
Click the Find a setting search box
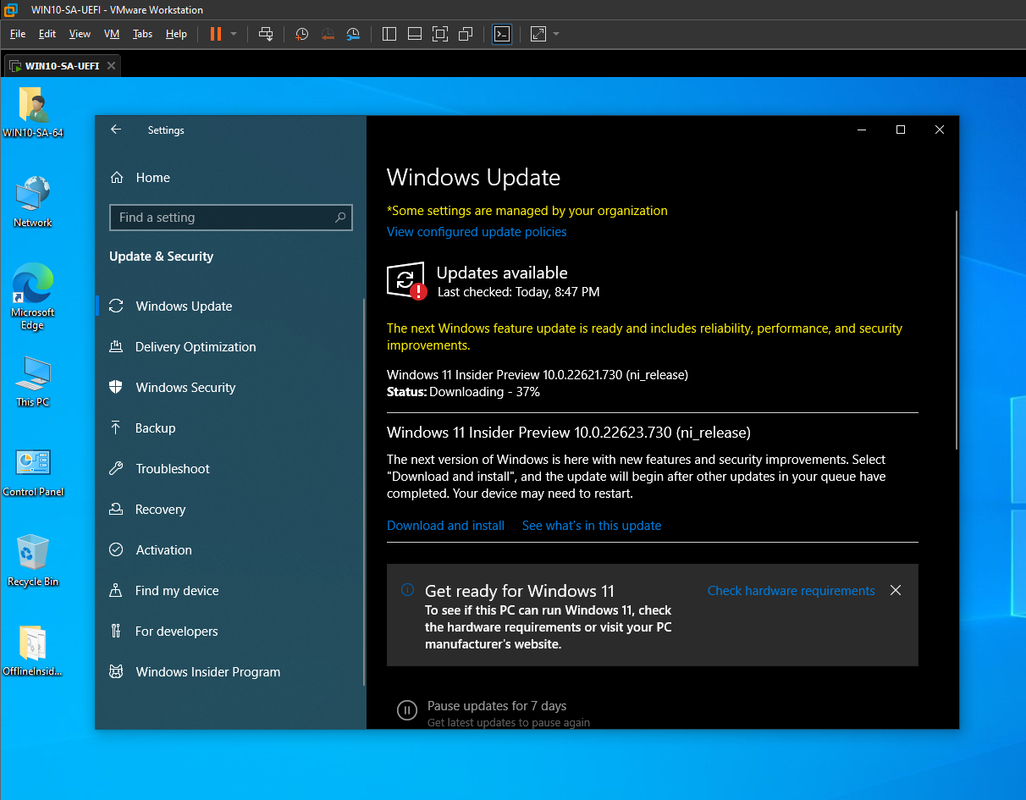tap(231, 217)
